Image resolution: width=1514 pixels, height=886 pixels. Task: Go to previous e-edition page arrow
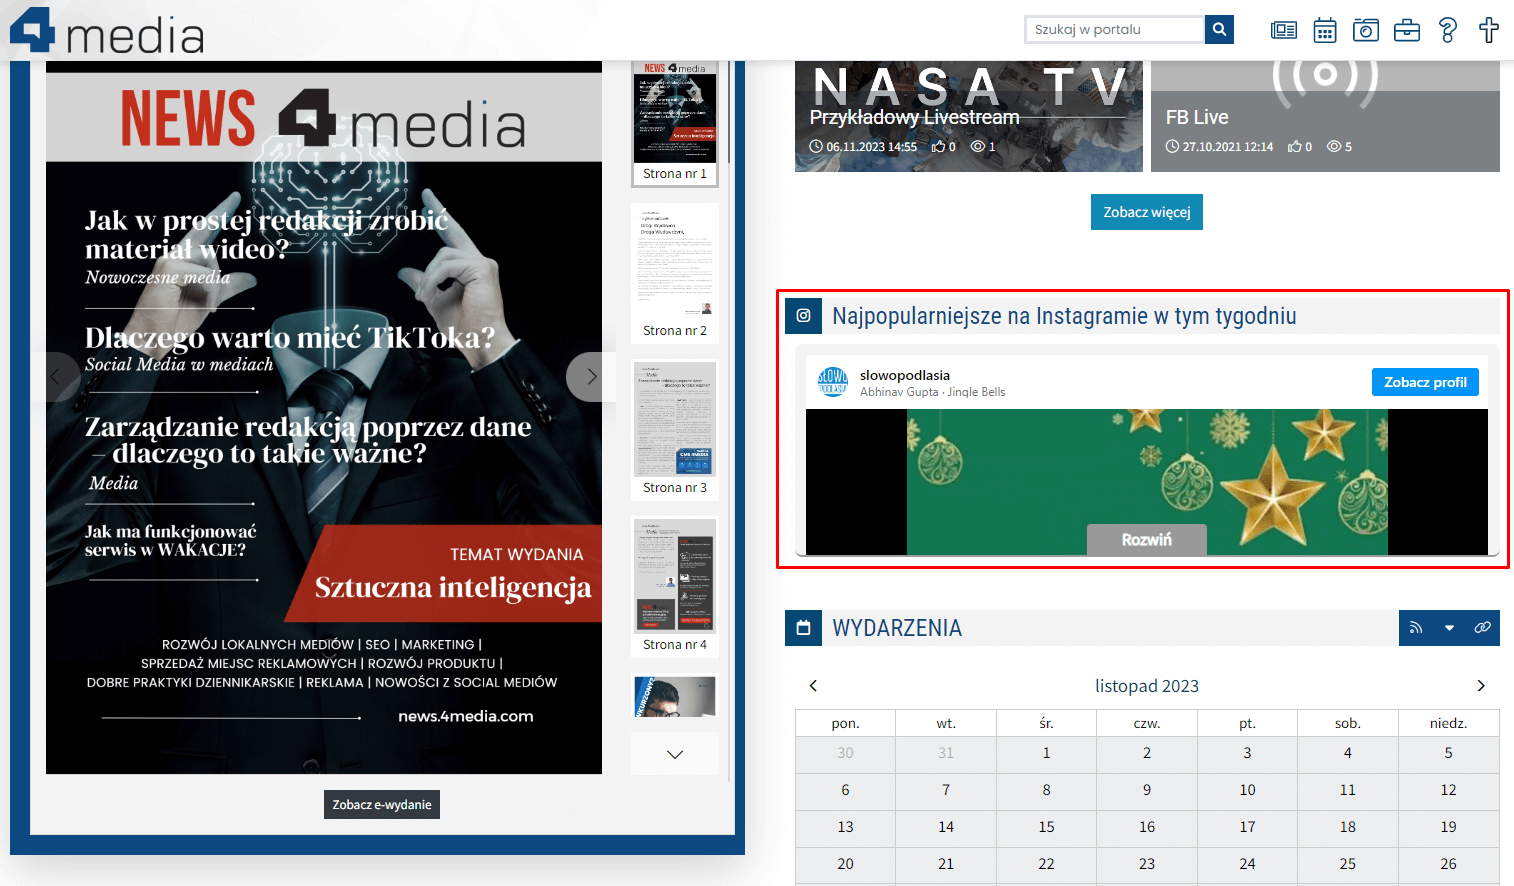click(x=55, y=377)
